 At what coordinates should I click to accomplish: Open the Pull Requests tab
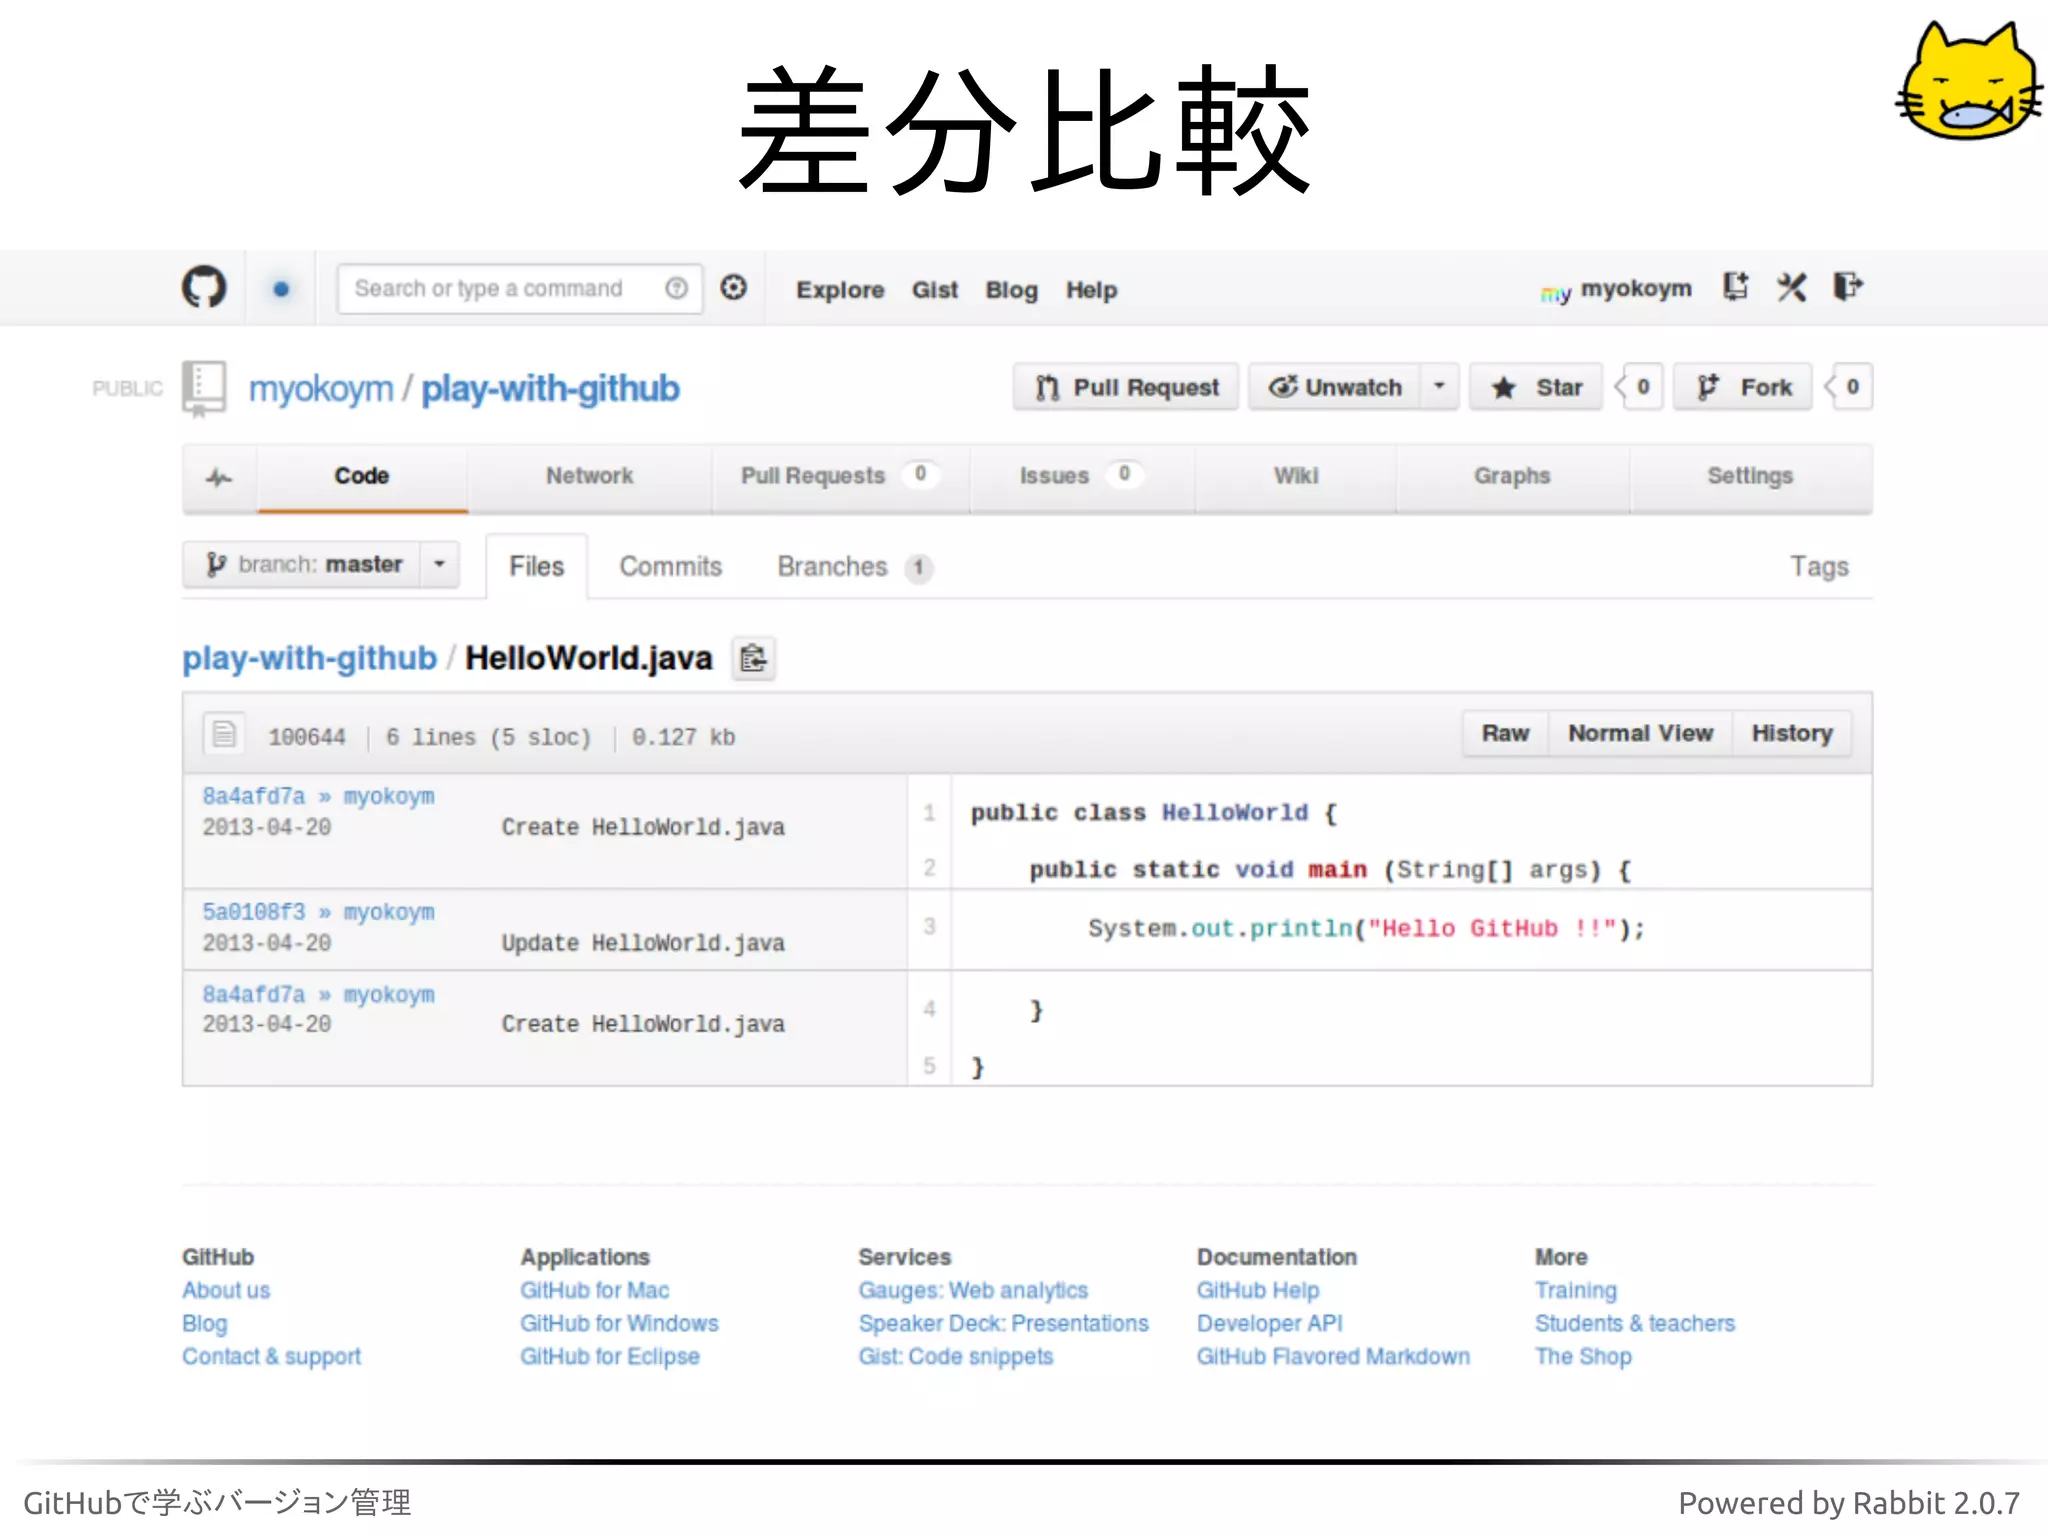pos(839,477)
